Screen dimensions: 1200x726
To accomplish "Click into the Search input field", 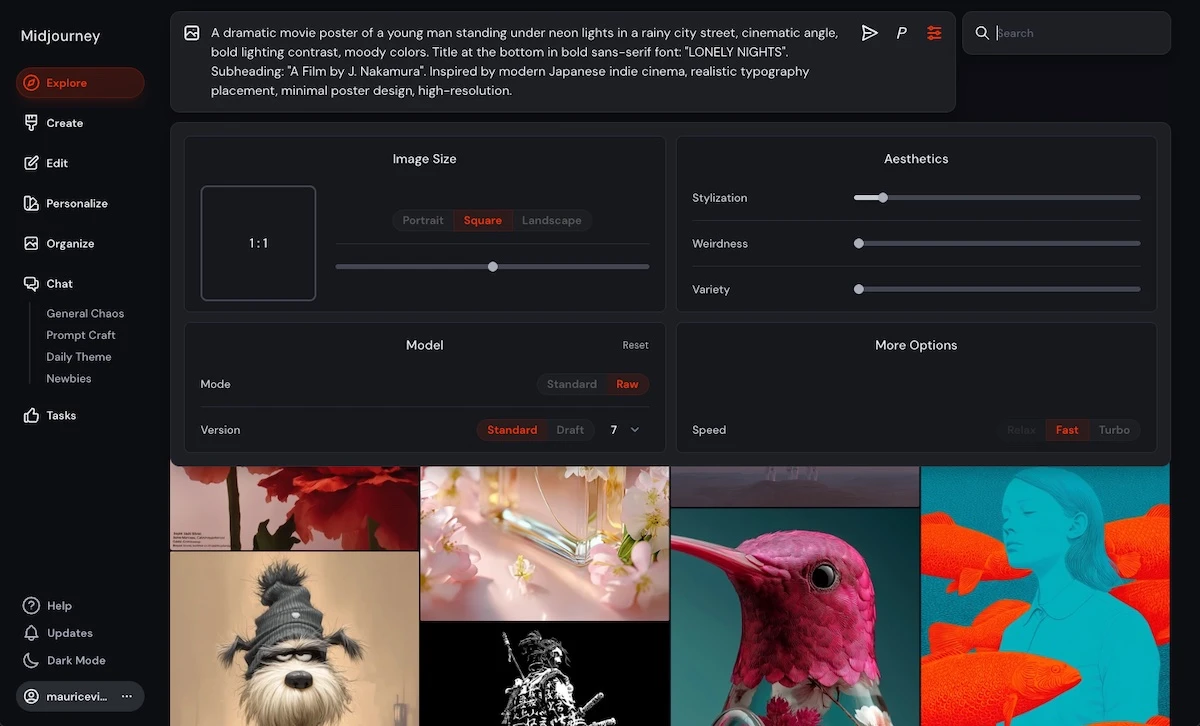I will coord(1076,33).
